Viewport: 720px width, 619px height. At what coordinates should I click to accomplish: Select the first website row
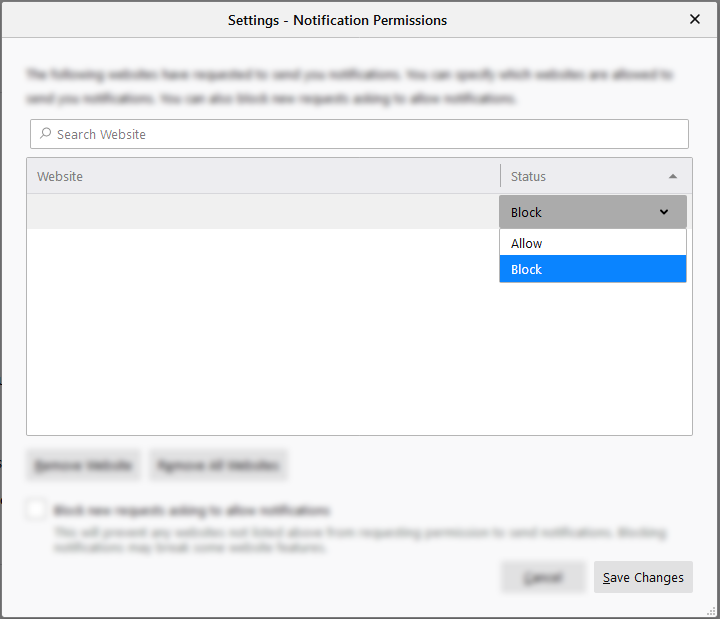pos(262,212)
